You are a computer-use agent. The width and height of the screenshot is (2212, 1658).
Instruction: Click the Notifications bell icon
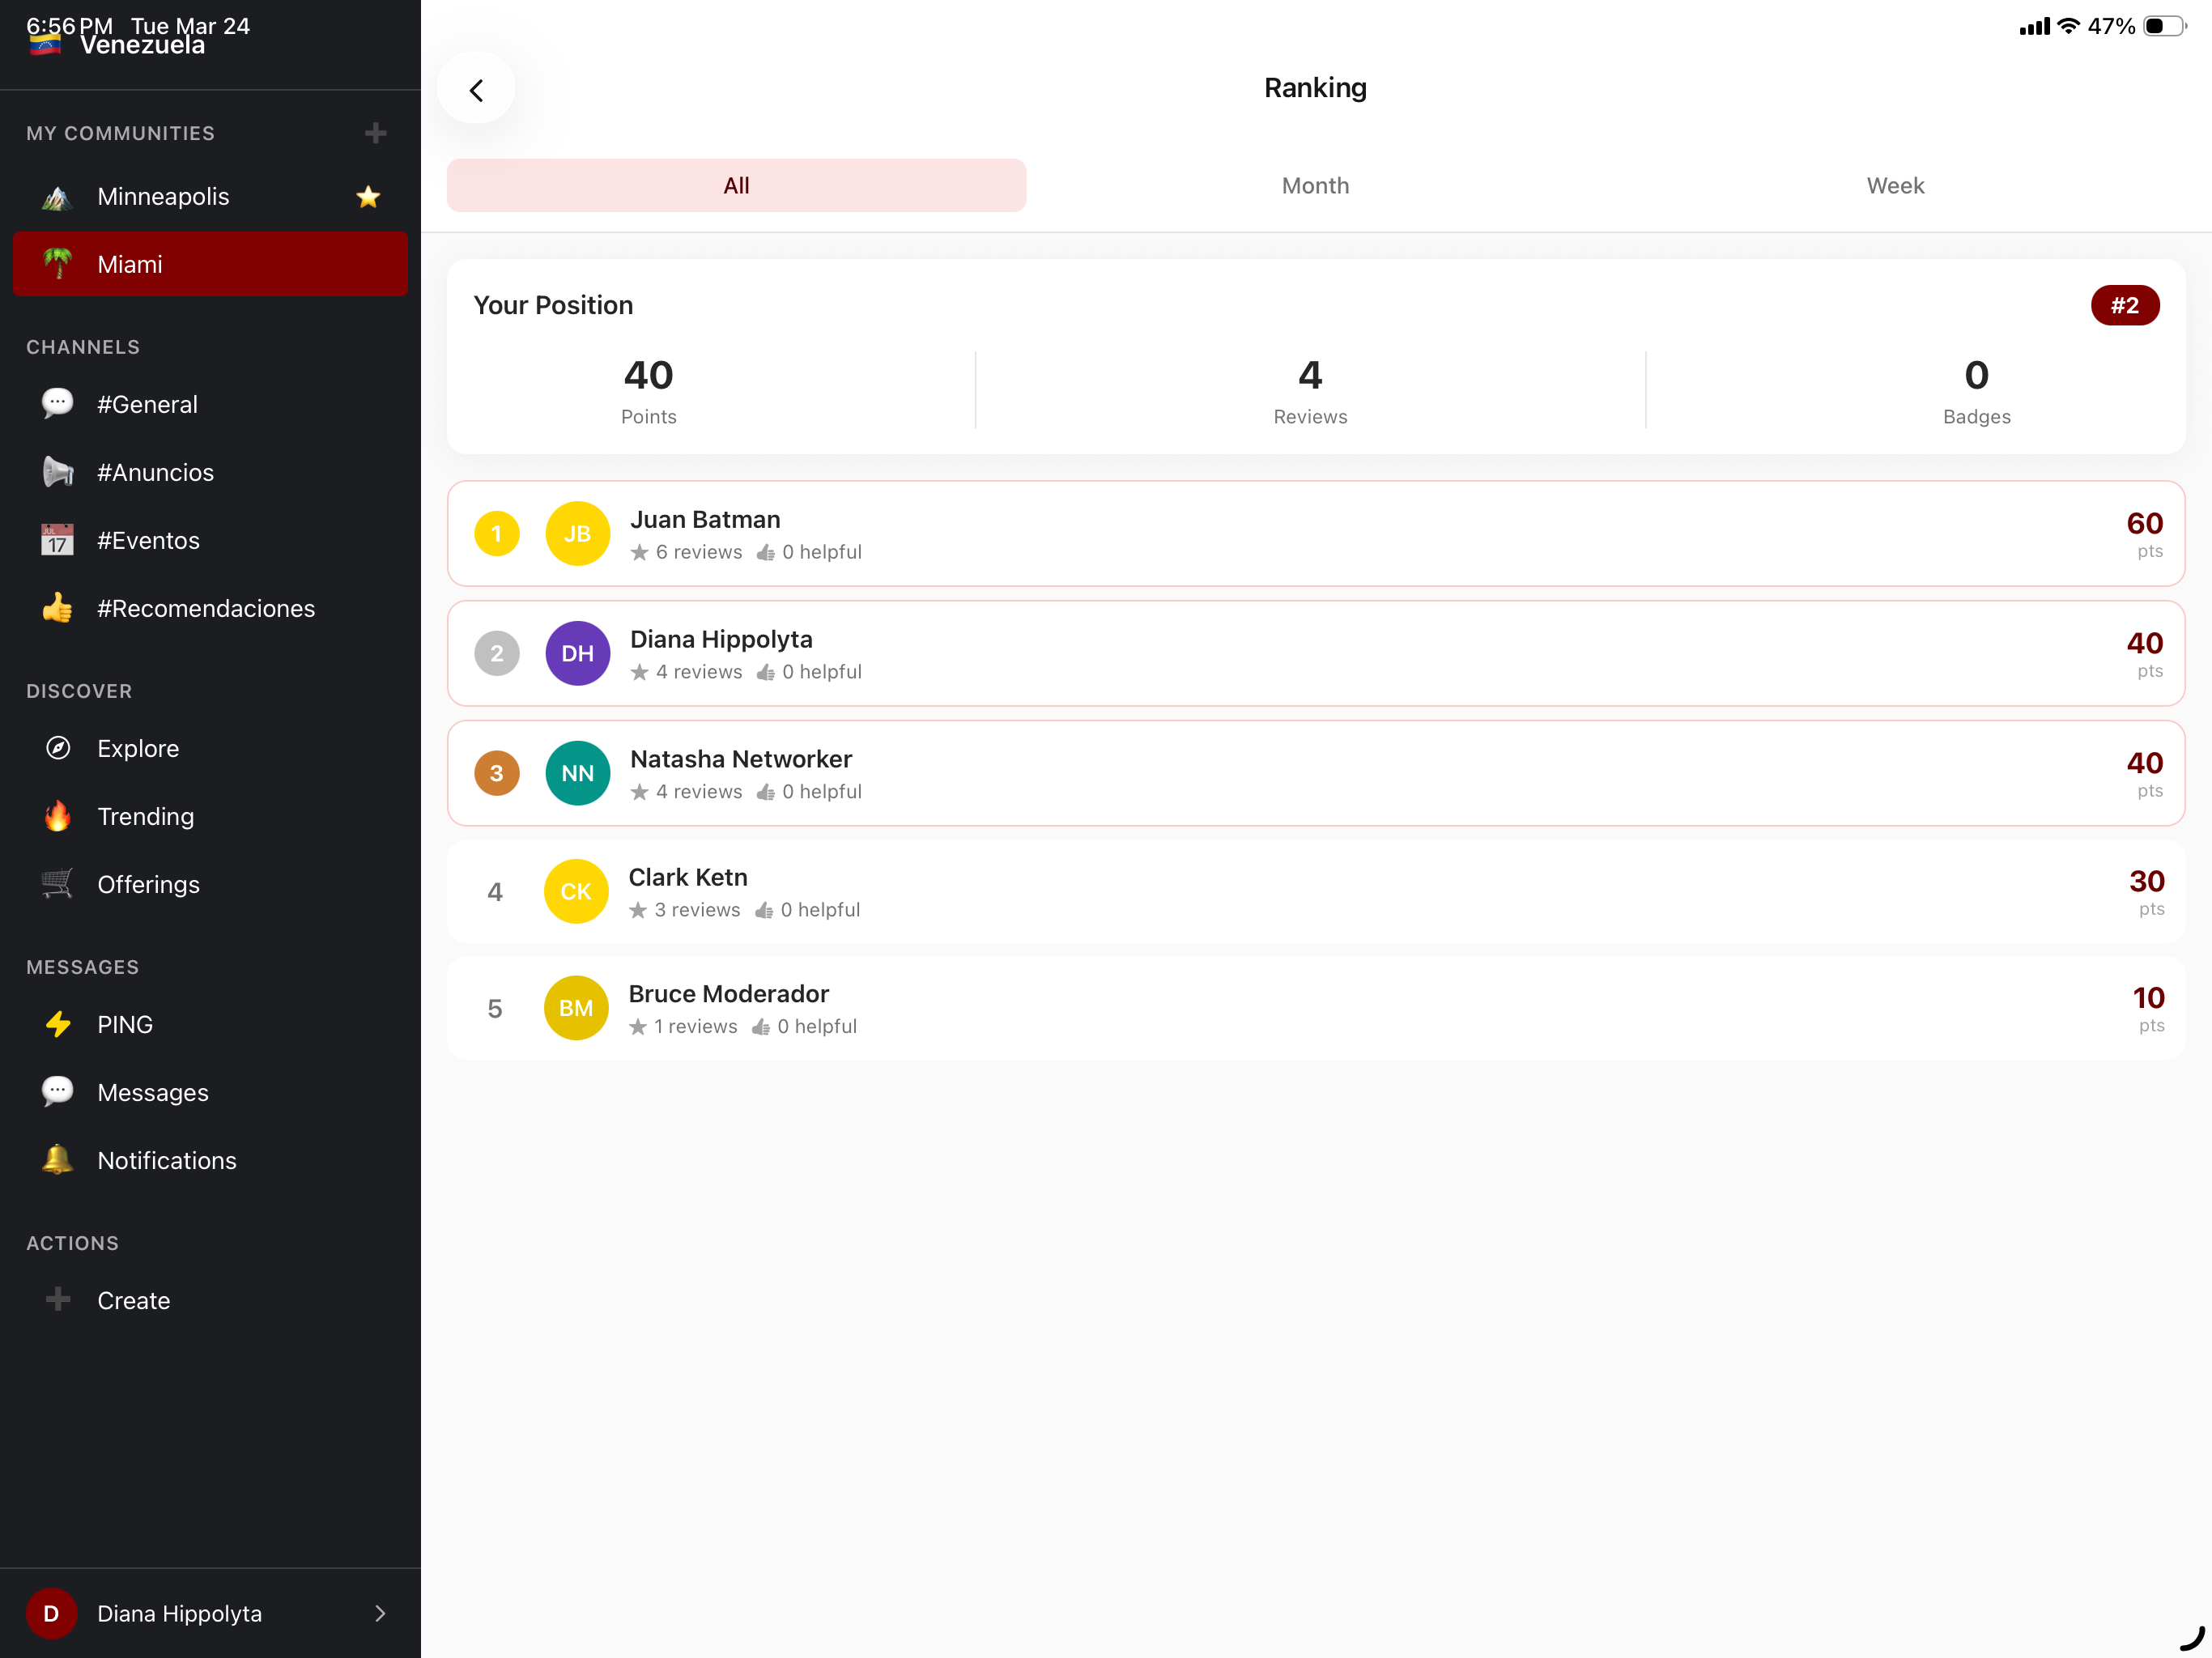pyautogui.click(x=57, y=1160)
